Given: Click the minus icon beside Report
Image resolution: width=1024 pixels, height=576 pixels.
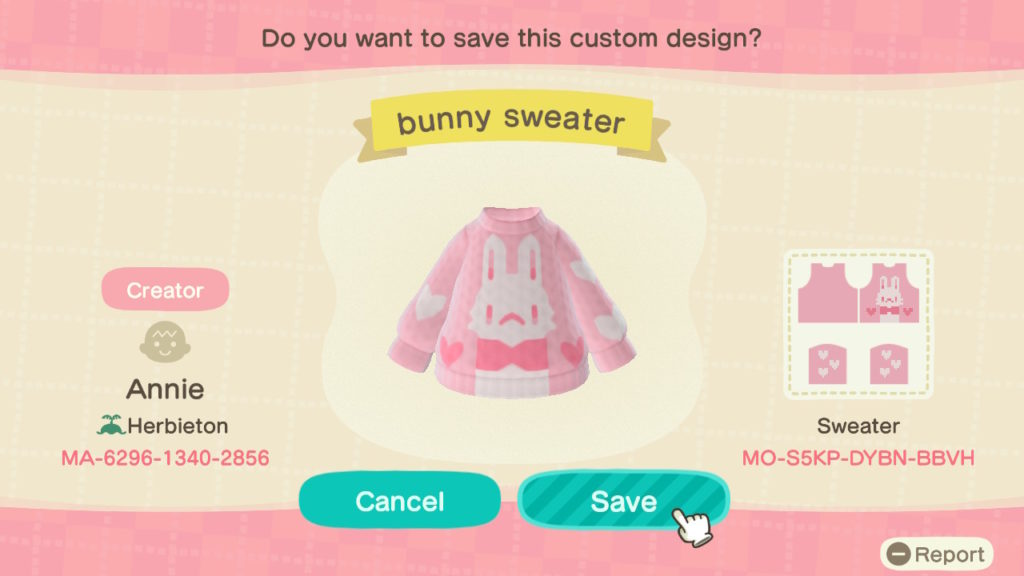Looking at the screenshot, I should tap(899, 554).
